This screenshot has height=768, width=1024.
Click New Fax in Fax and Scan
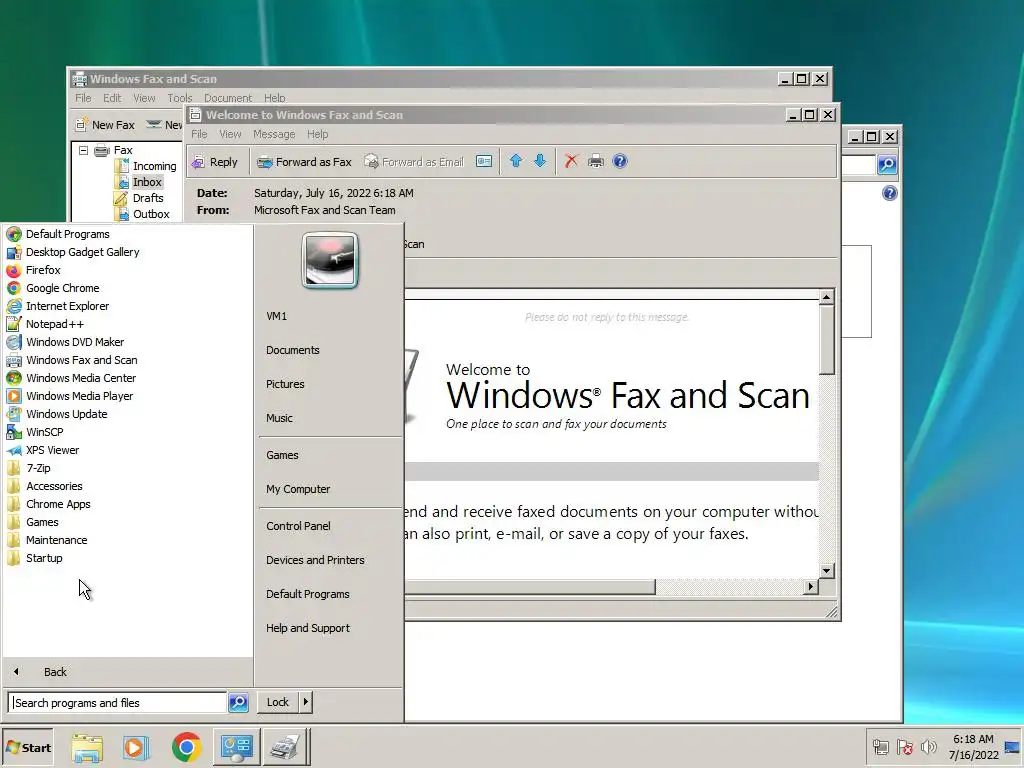104,125
